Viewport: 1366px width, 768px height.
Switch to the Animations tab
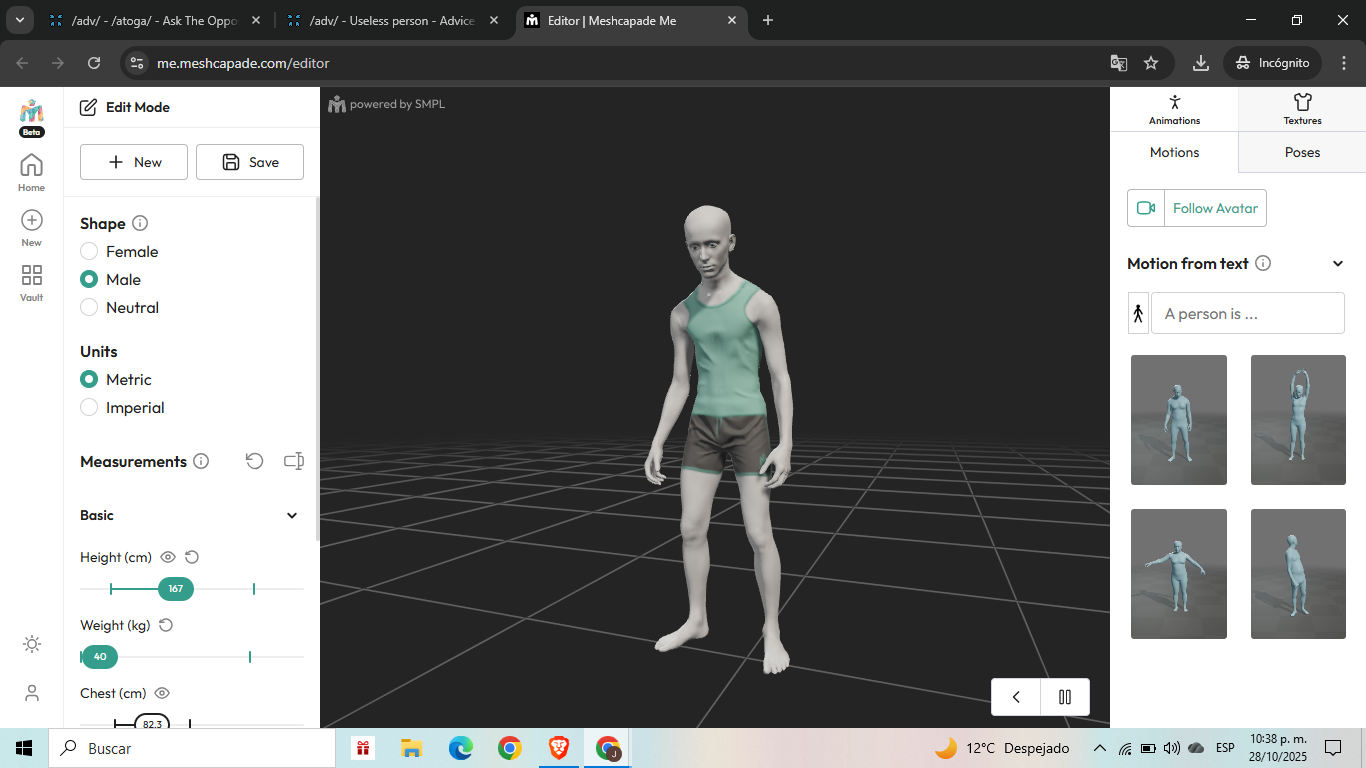pos(1174,109)
